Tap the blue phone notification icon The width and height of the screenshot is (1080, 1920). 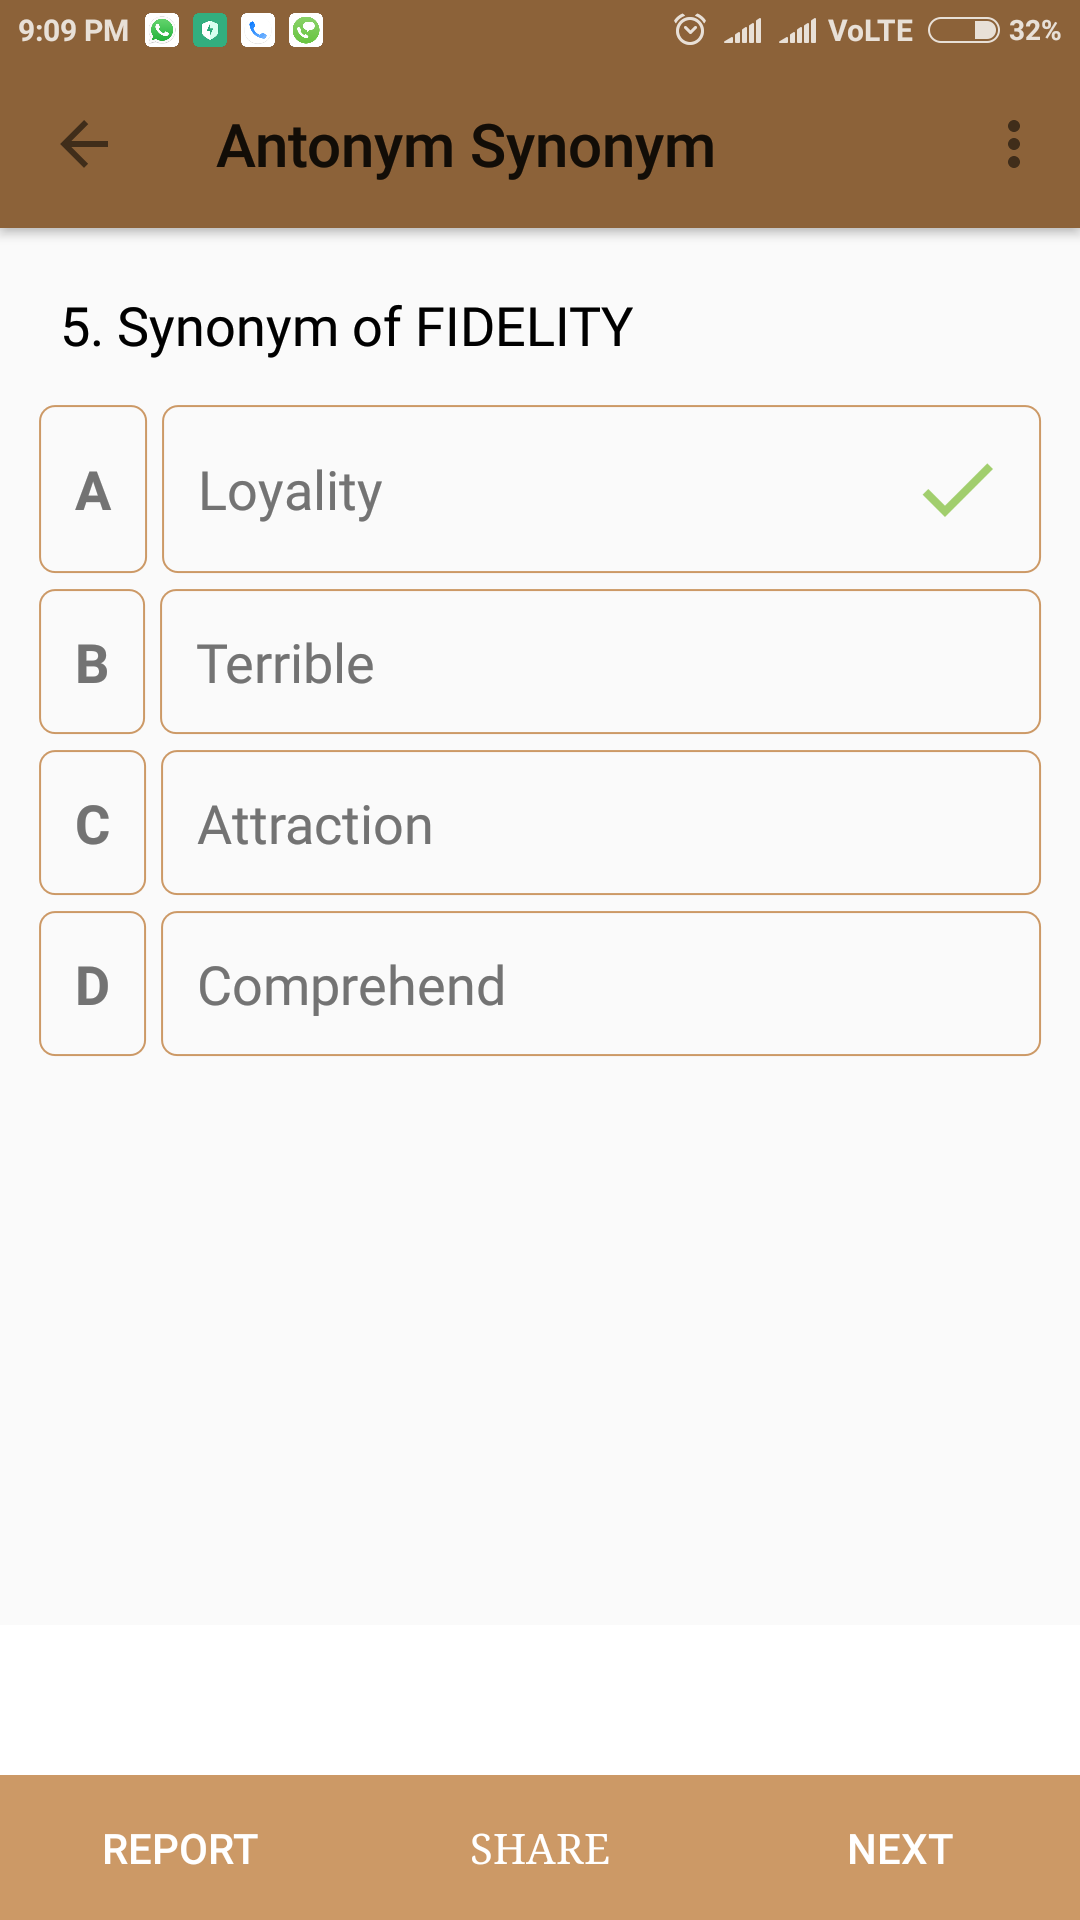[x=258, y=31]
